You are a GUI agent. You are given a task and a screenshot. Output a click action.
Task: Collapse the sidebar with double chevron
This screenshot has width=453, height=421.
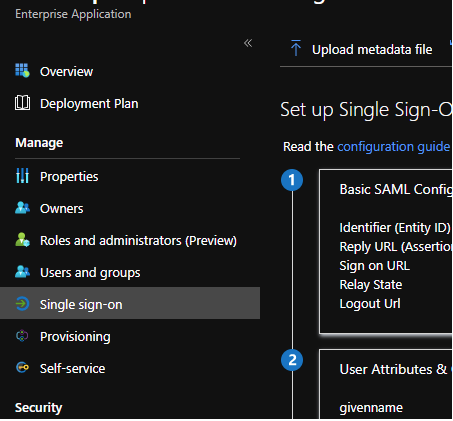tap(248, 43)
